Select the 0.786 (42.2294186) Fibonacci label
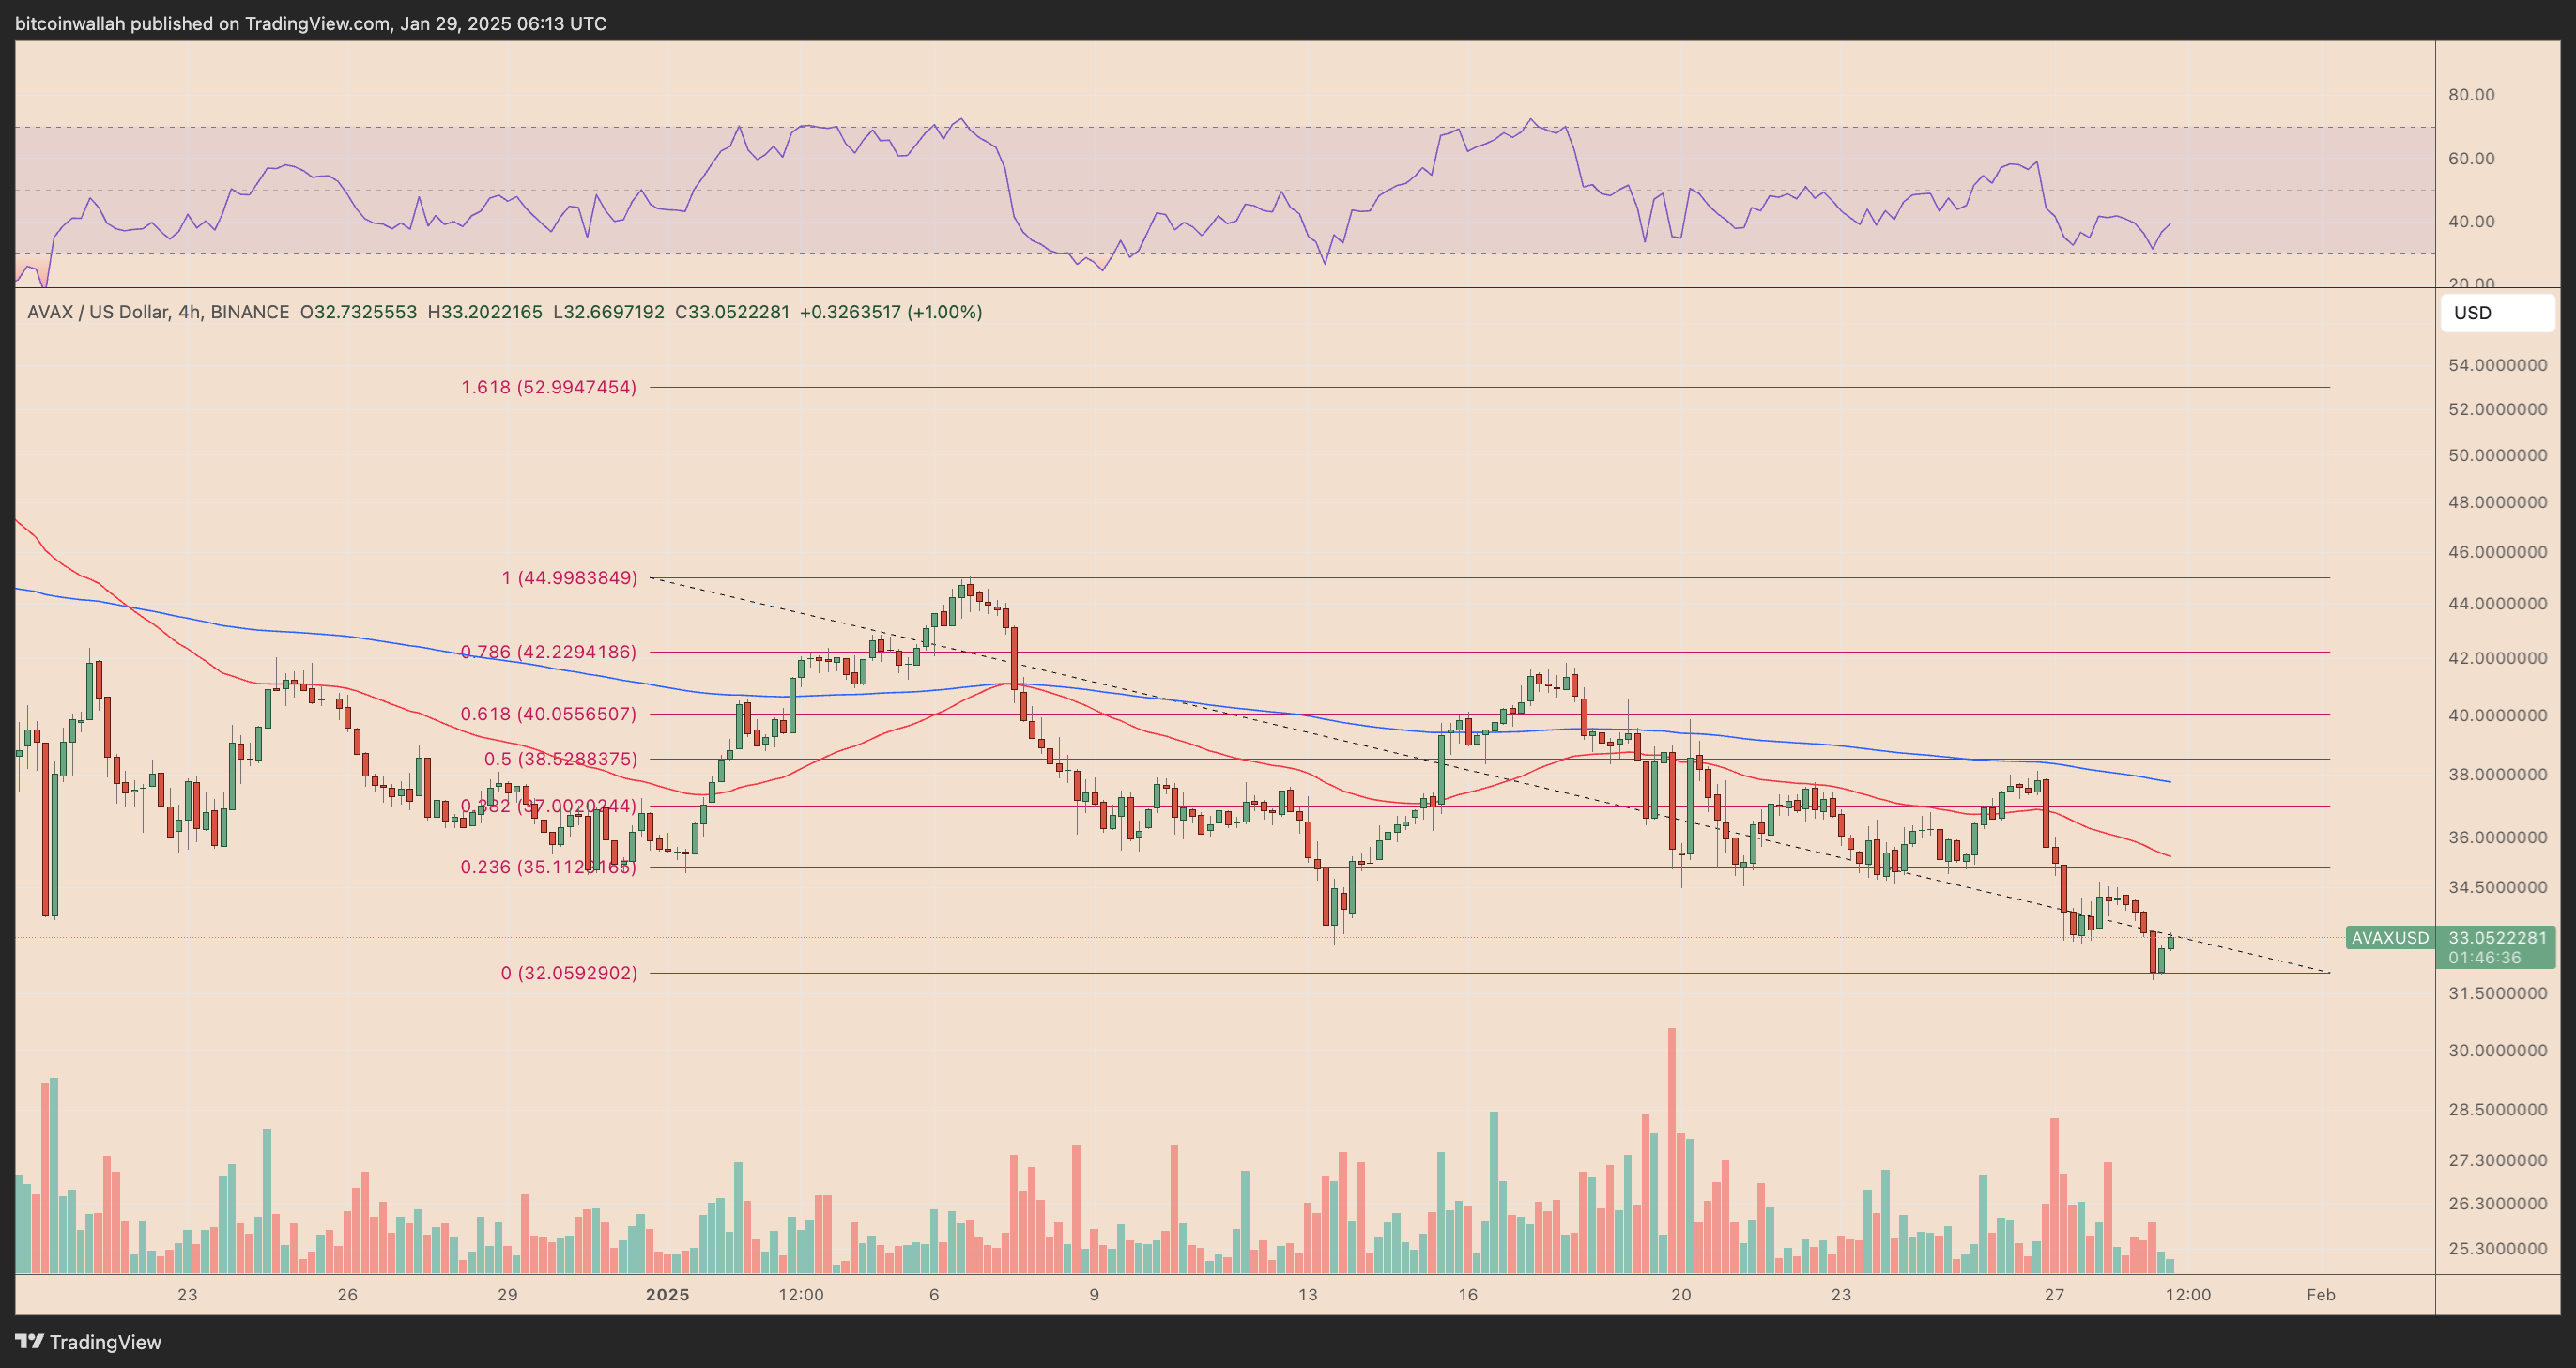 tap(548, 652)
